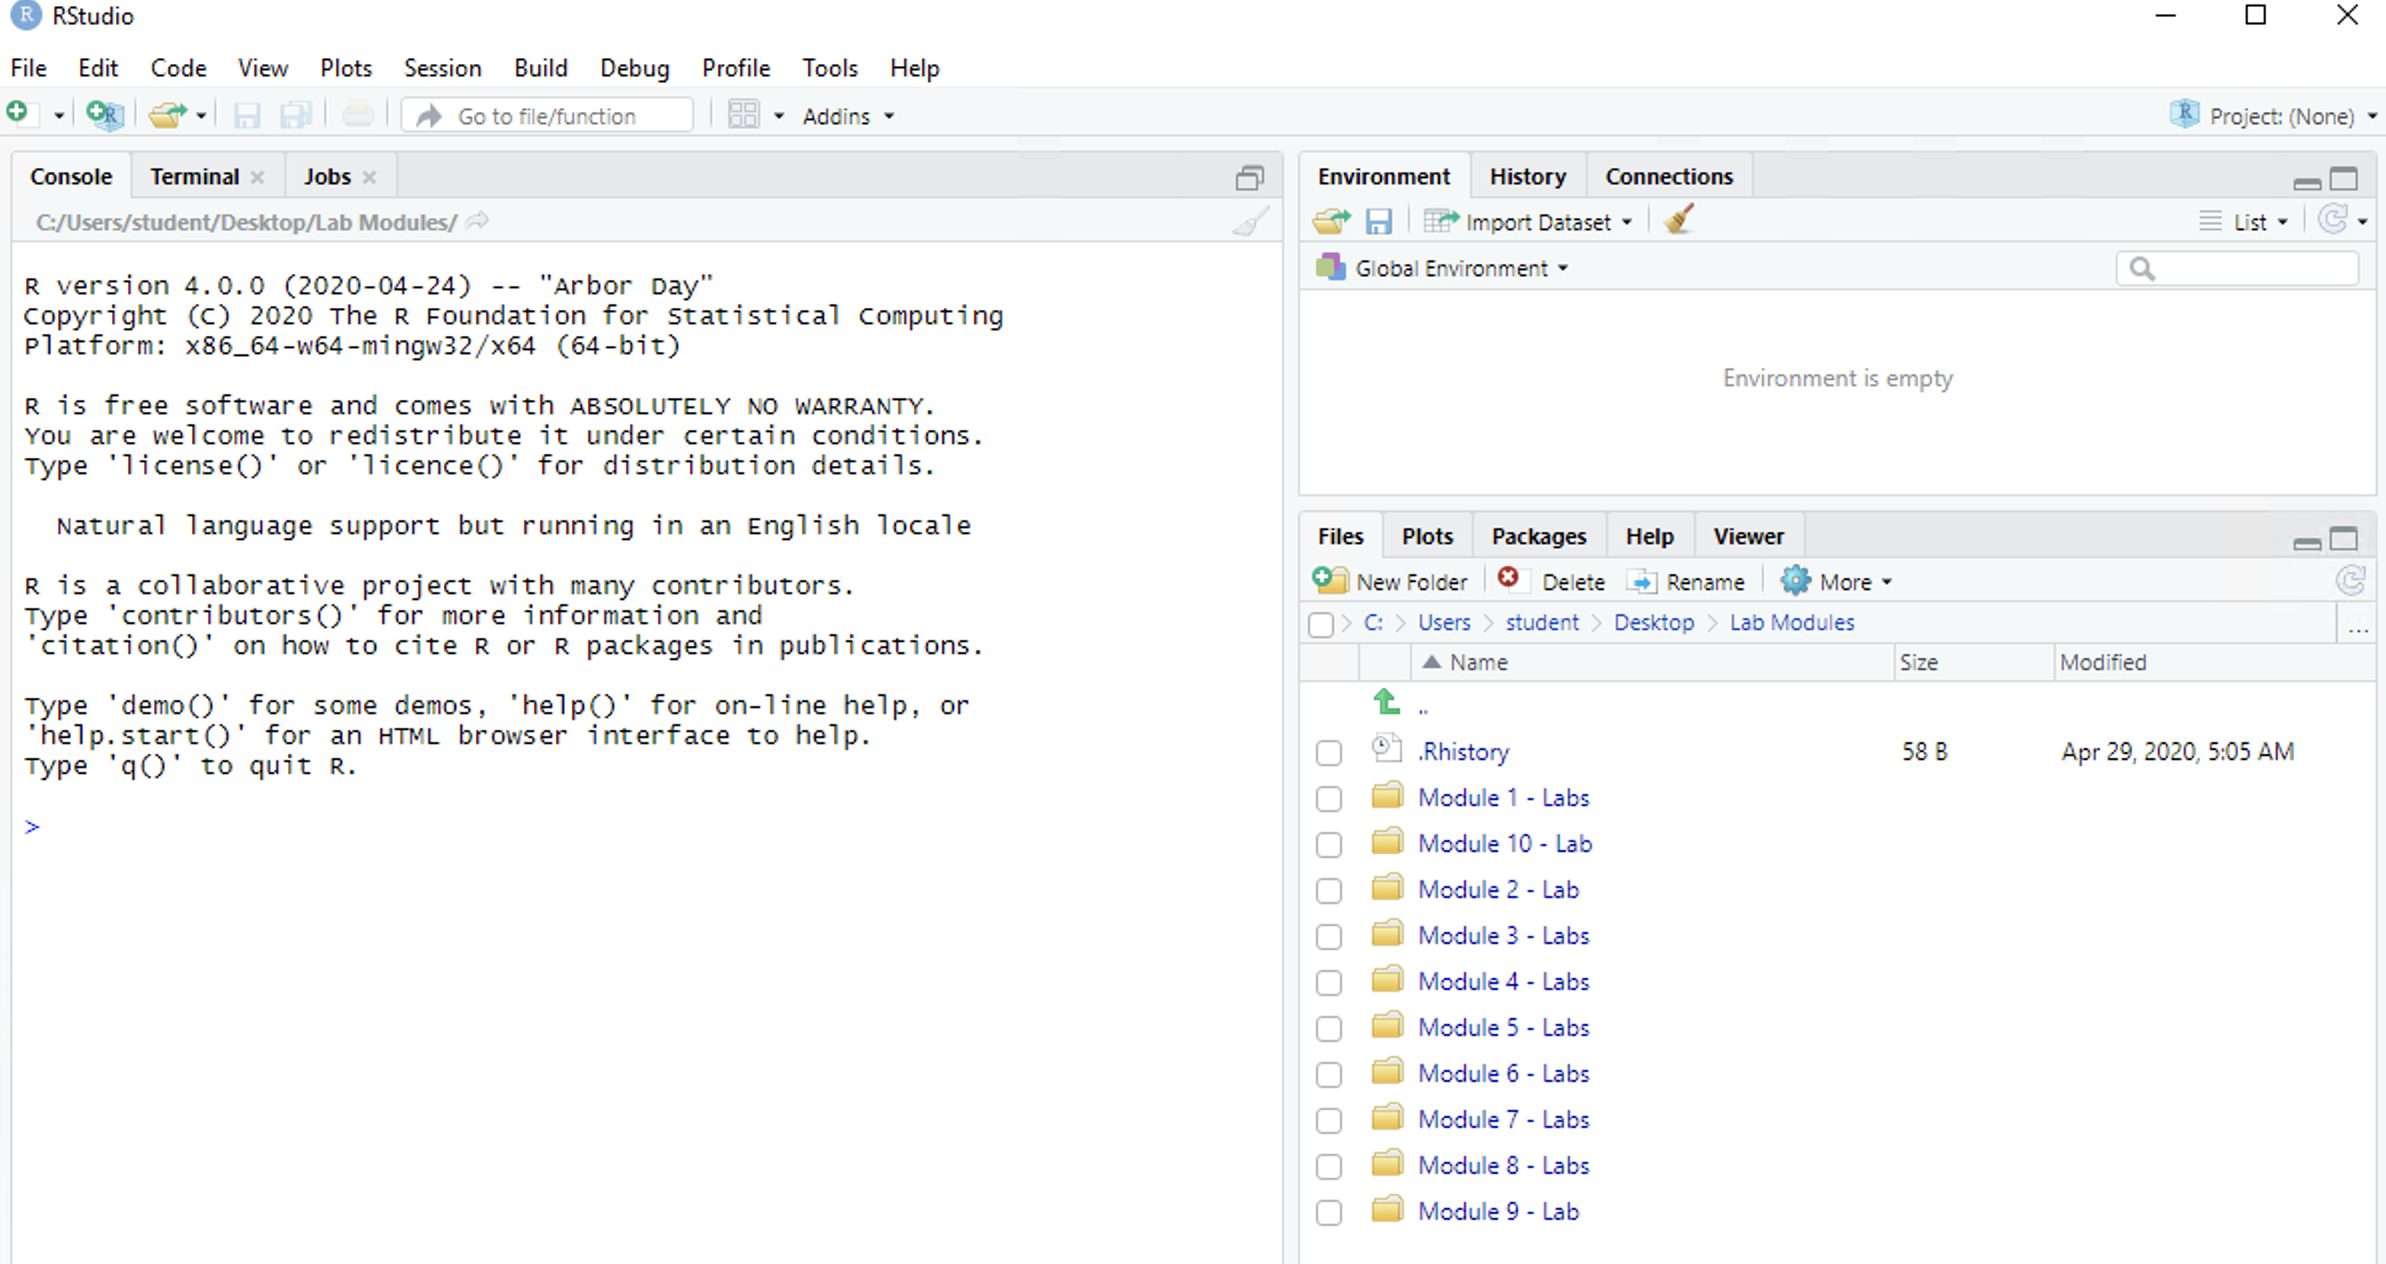The width and height of the screenshot is (2386, 1264).
Task: Open the More gear dropdown
Action: tap(1836, 582)
